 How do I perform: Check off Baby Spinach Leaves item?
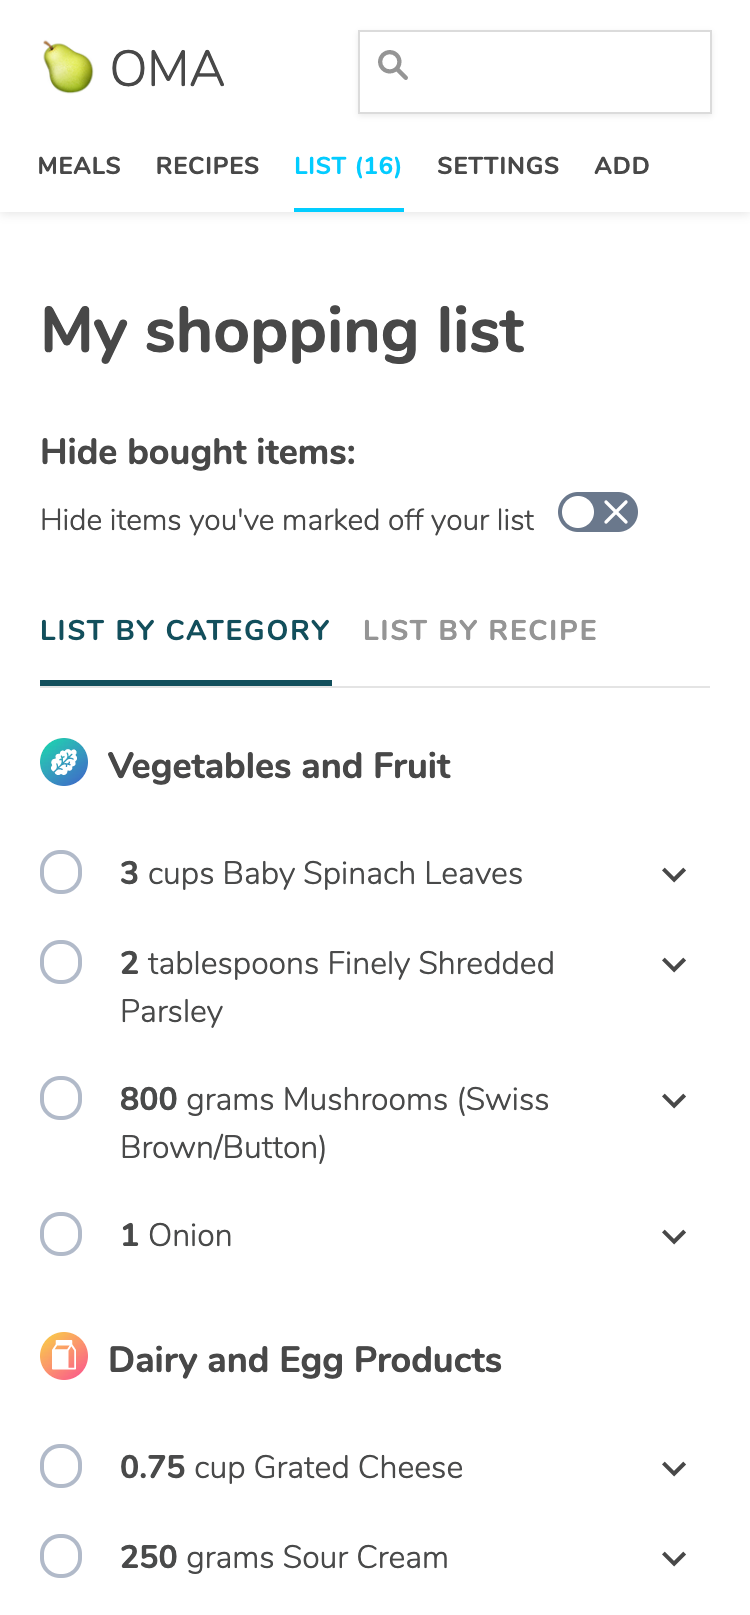point(61,872)
